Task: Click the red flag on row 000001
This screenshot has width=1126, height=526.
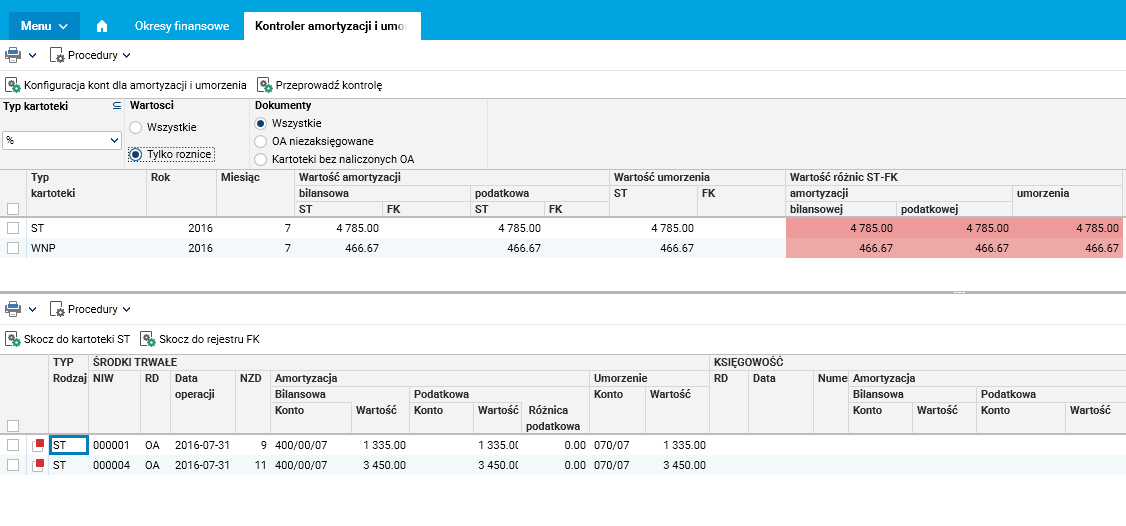Action: (38, 445)
